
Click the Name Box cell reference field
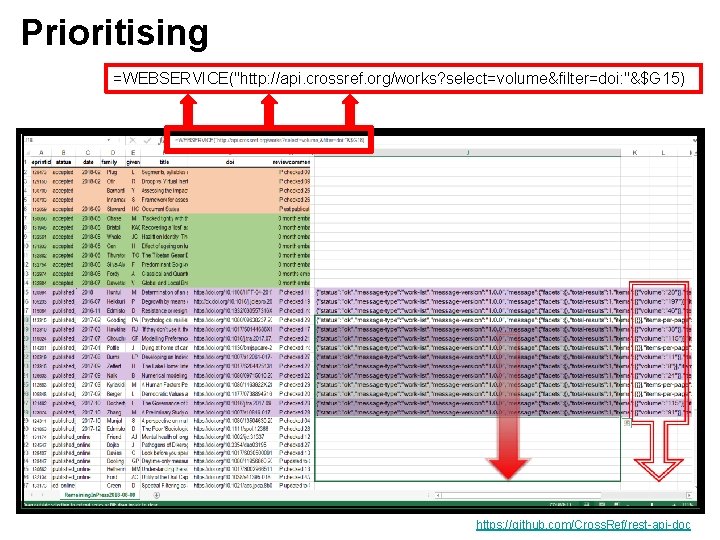pyautogui.click(x=64, y=140)
